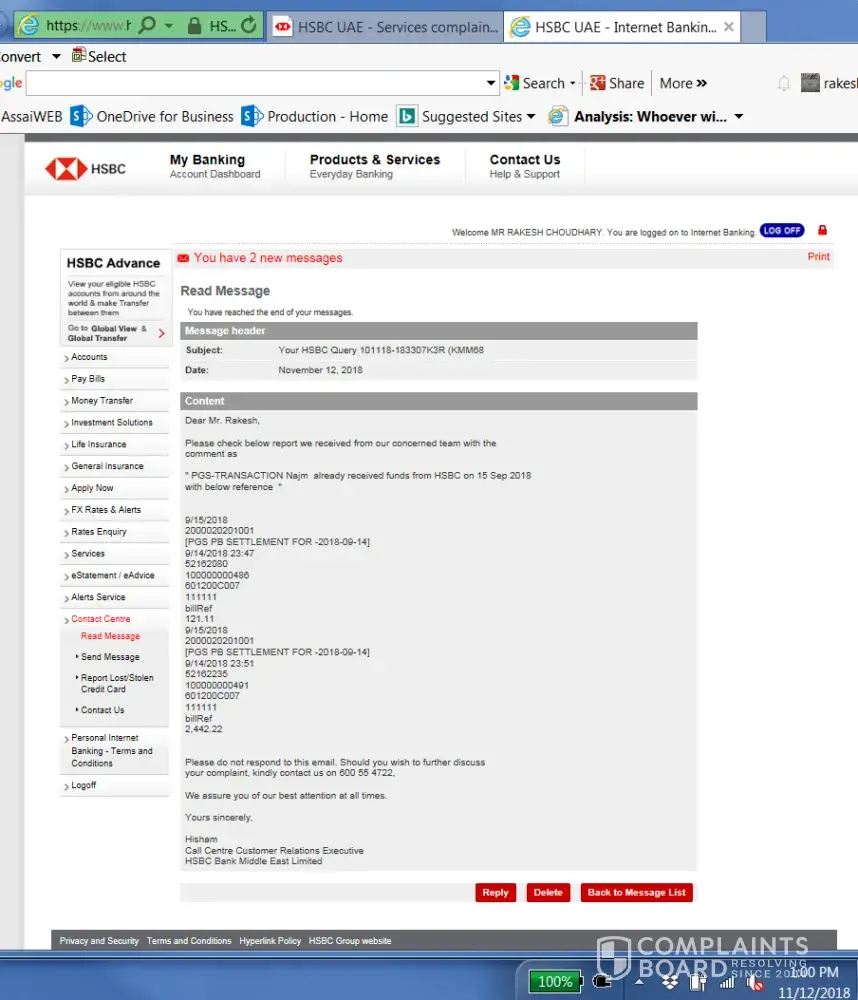This screenshot has height=1000, width=858.
Task: Open Products & Services menu
Action: click(x=374, y=166)
